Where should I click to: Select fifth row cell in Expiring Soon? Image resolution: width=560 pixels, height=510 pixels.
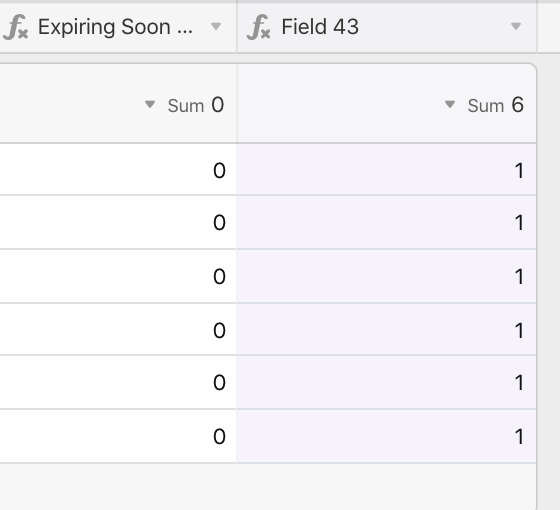click(118, 382)
